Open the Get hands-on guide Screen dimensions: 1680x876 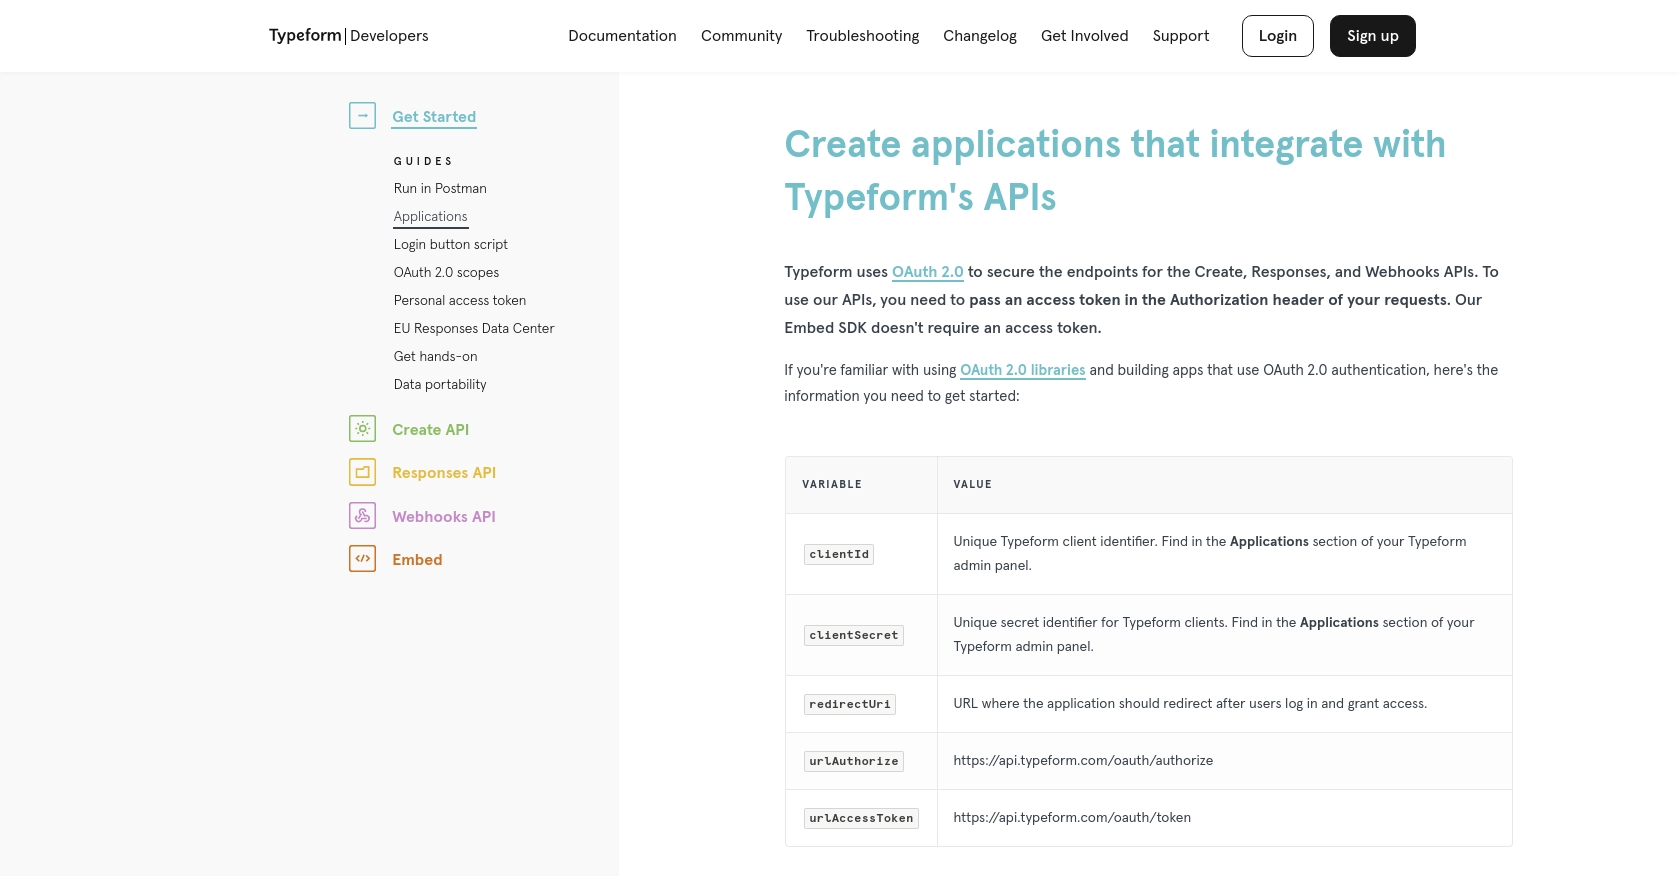click(435, 356)
